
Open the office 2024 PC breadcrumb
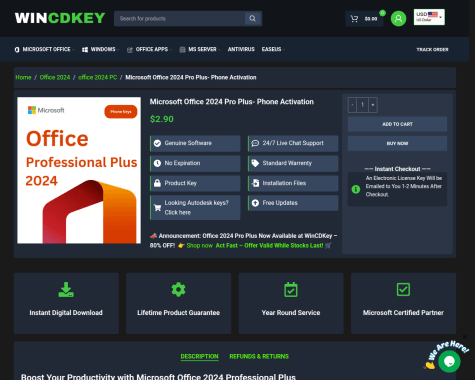pos(98,77)
